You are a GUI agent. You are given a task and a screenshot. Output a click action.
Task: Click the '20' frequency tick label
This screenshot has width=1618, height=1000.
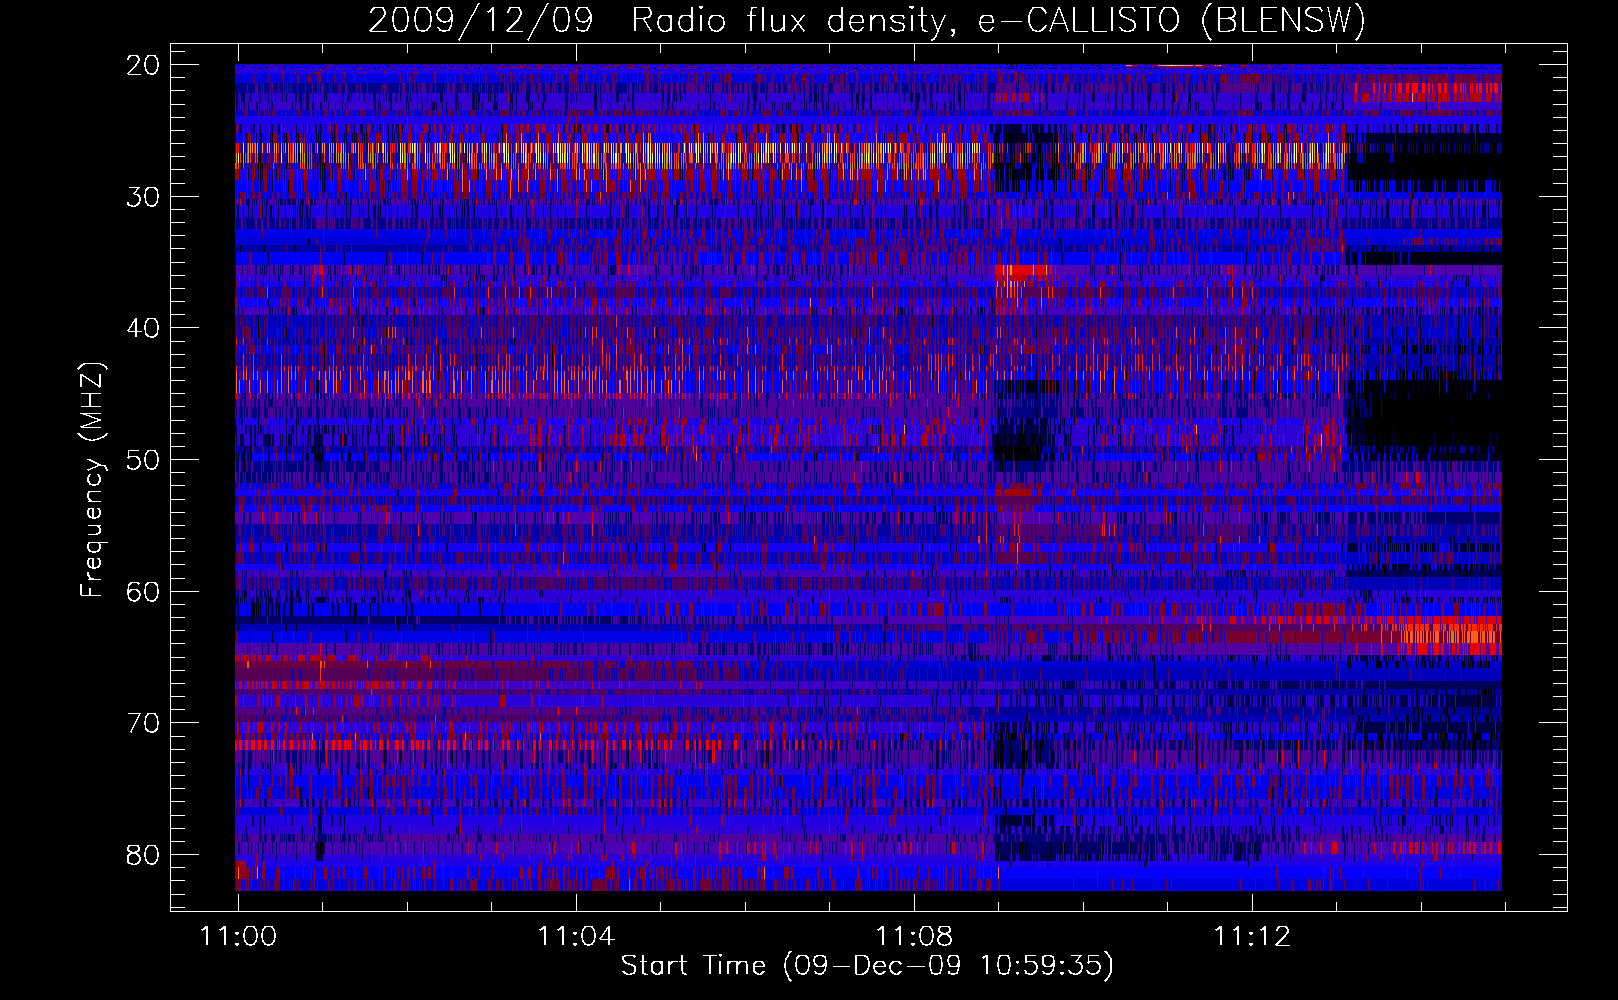coord(143,65)
